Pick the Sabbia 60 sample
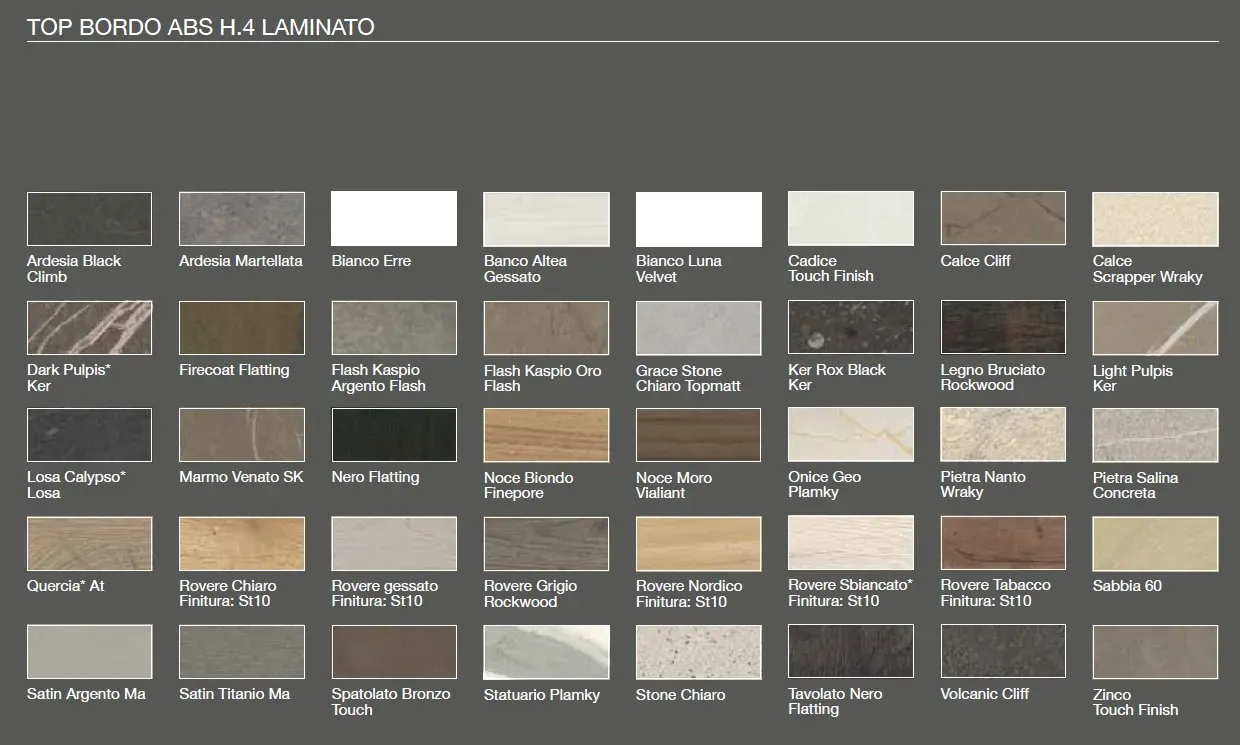Screen dimensions: 1240x745 pos(1155,543)
